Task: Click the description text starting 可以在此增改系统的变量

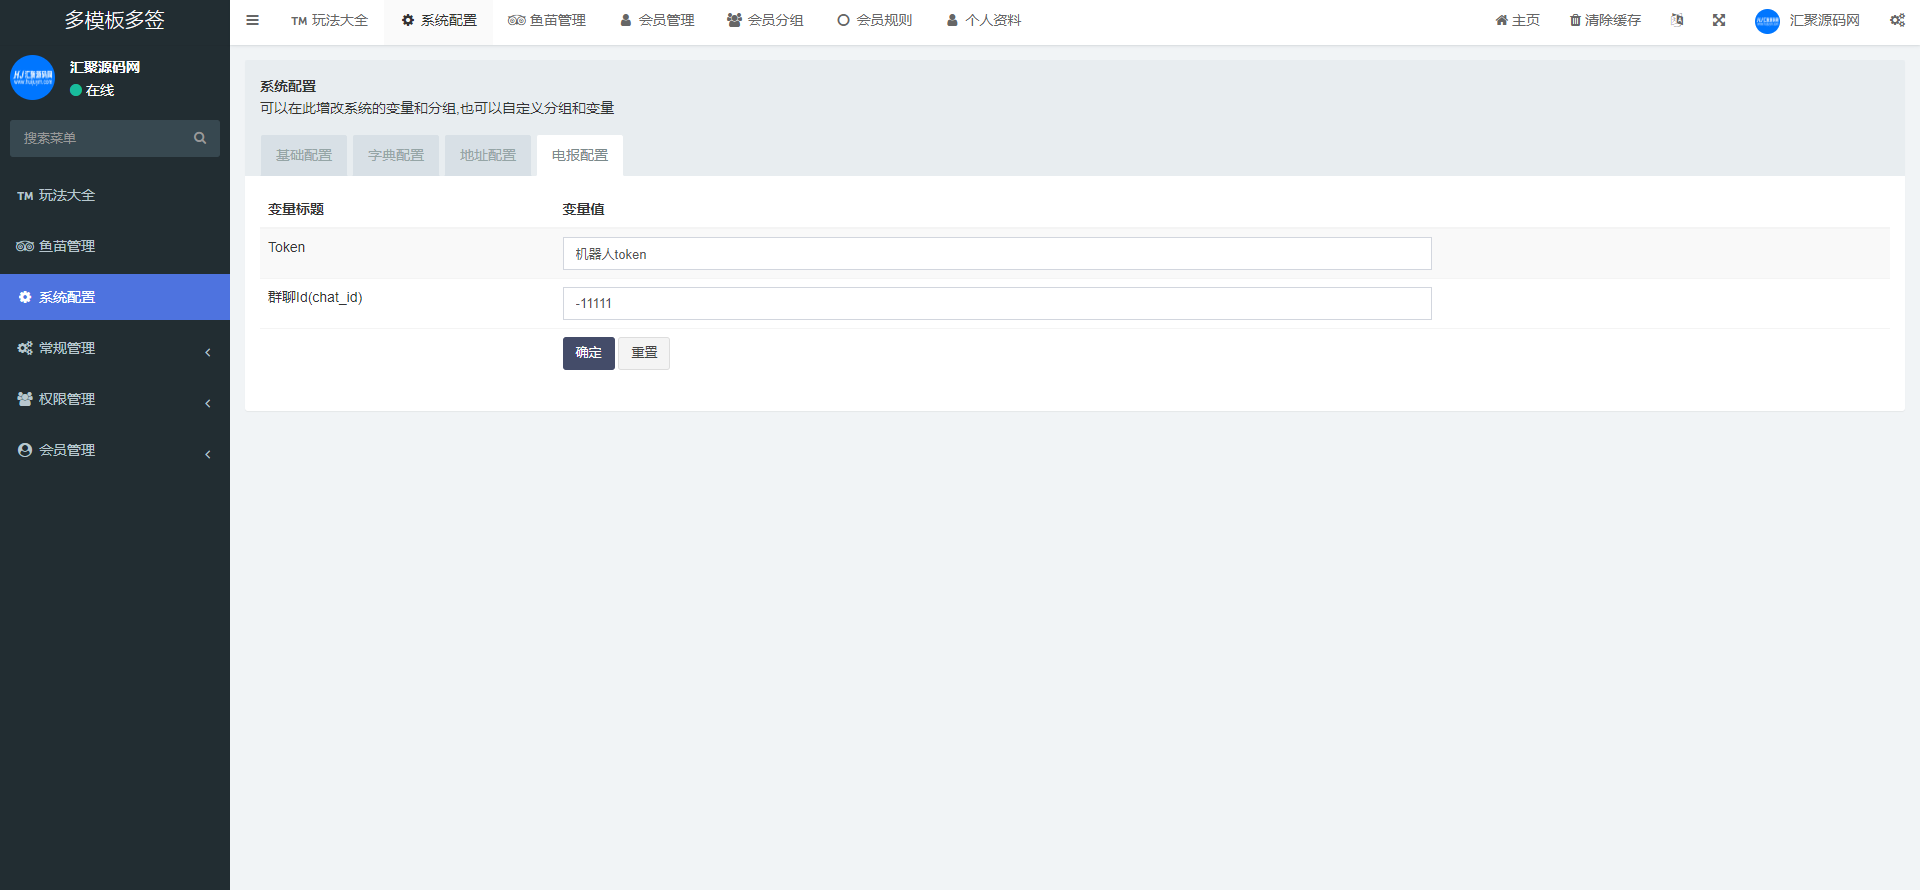Action: (x=437, y=108)
